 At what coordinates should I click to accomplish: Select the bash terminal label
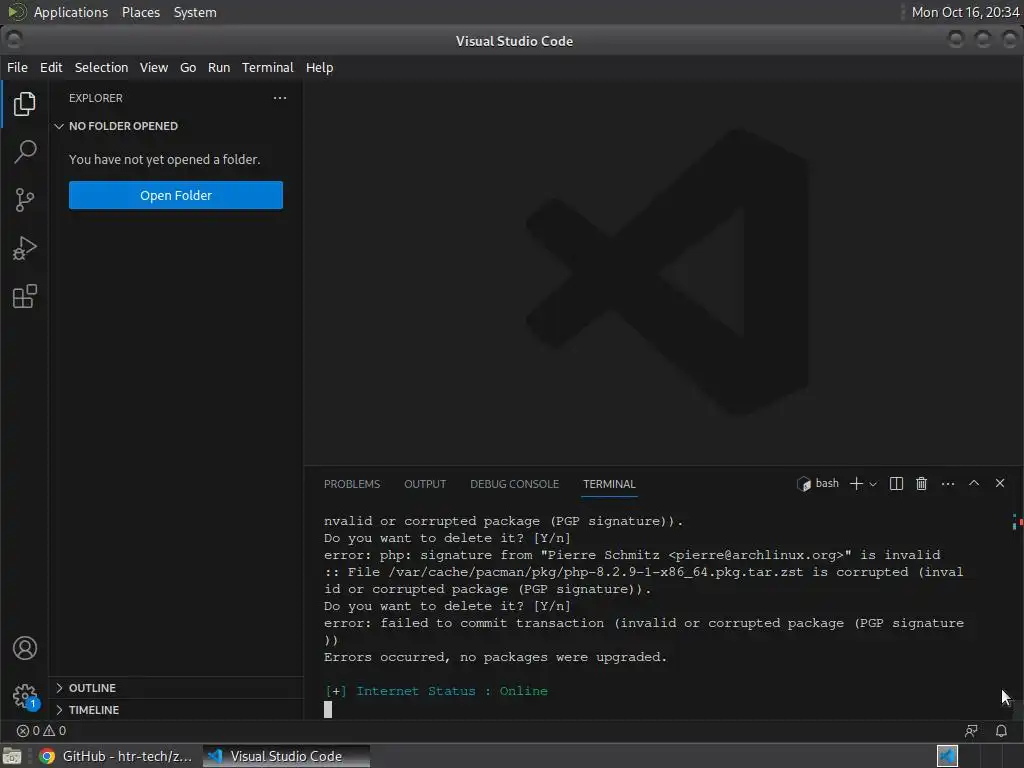click(818, 483)
